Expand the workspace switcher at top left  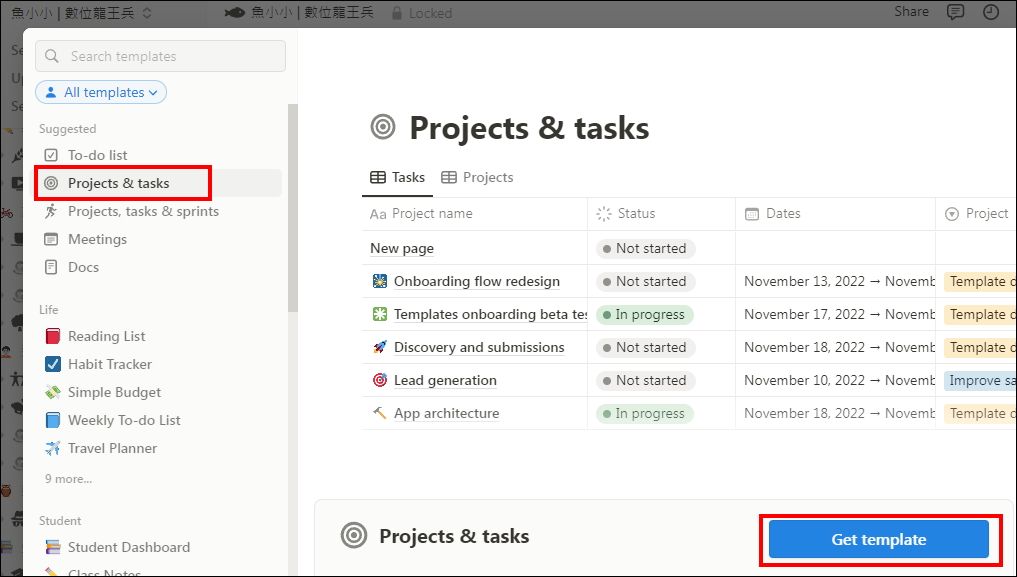81,13
